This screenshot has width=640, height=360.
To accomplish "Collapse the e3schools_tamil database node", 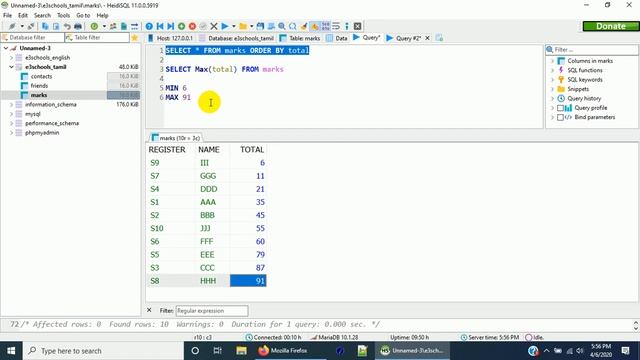I will tap(11, 67).
